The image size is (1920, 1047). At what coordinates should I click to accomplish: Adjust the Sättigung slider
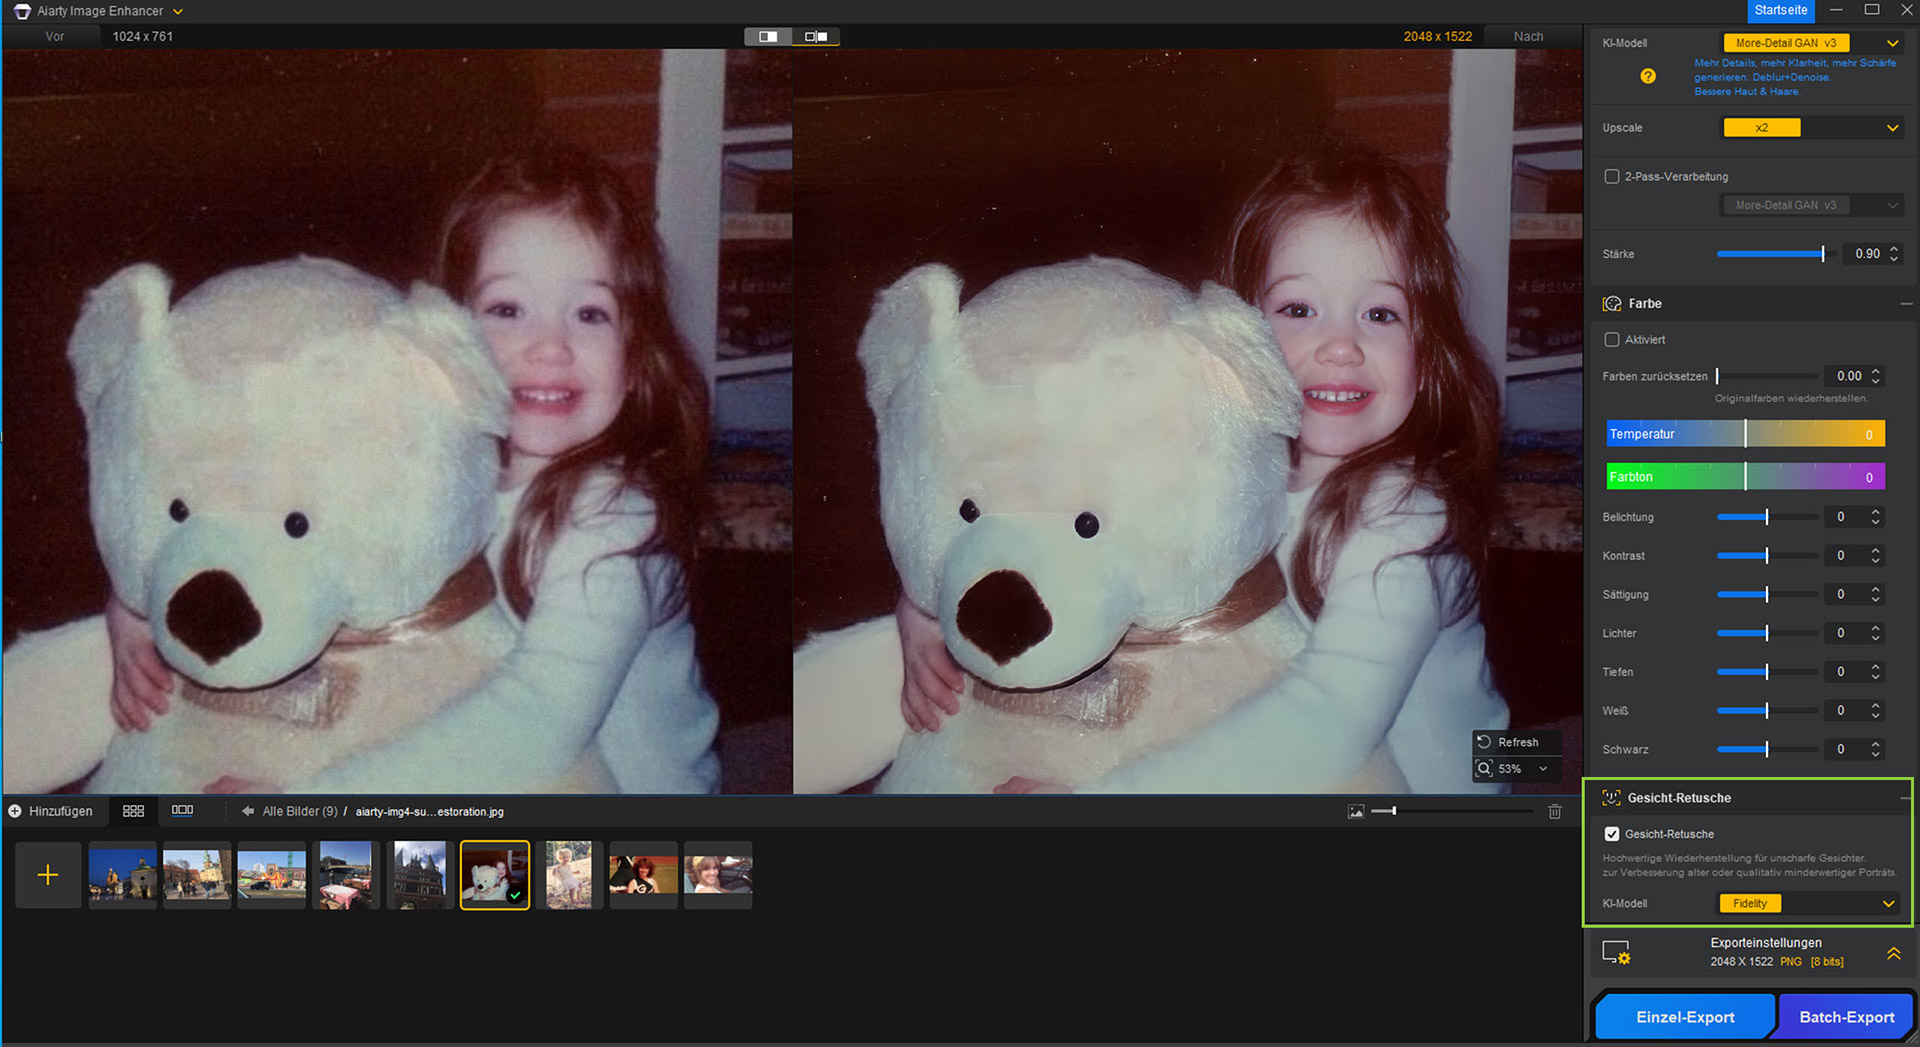1767,594
